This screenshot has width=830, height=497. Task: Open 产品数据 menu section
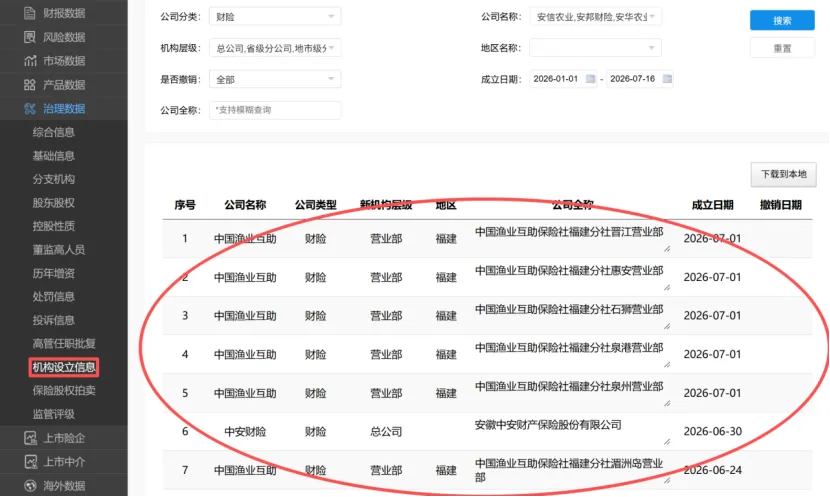(x=64, y=85)
